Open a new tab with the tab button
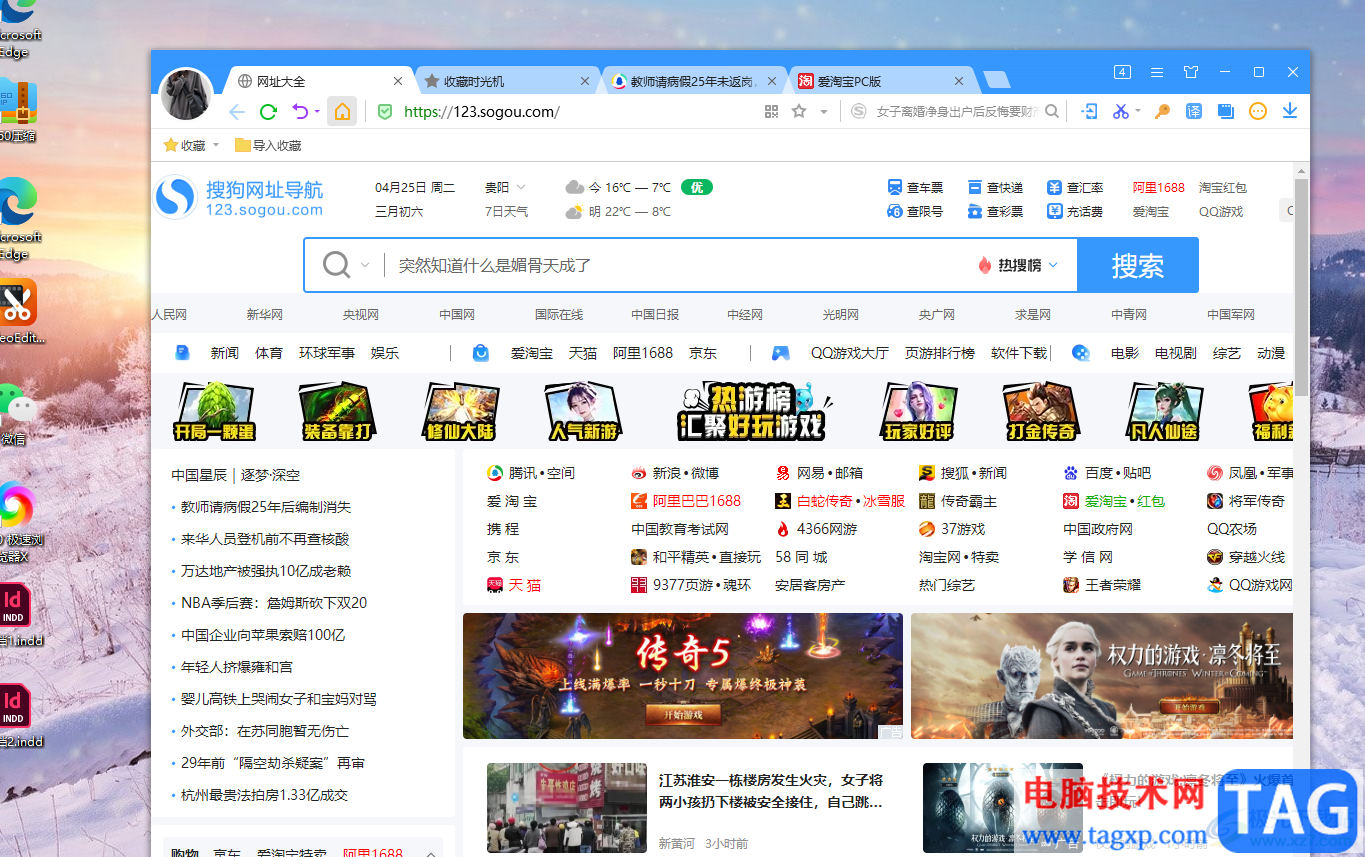This screenshot has width=1365, height=857. (996, 80)
